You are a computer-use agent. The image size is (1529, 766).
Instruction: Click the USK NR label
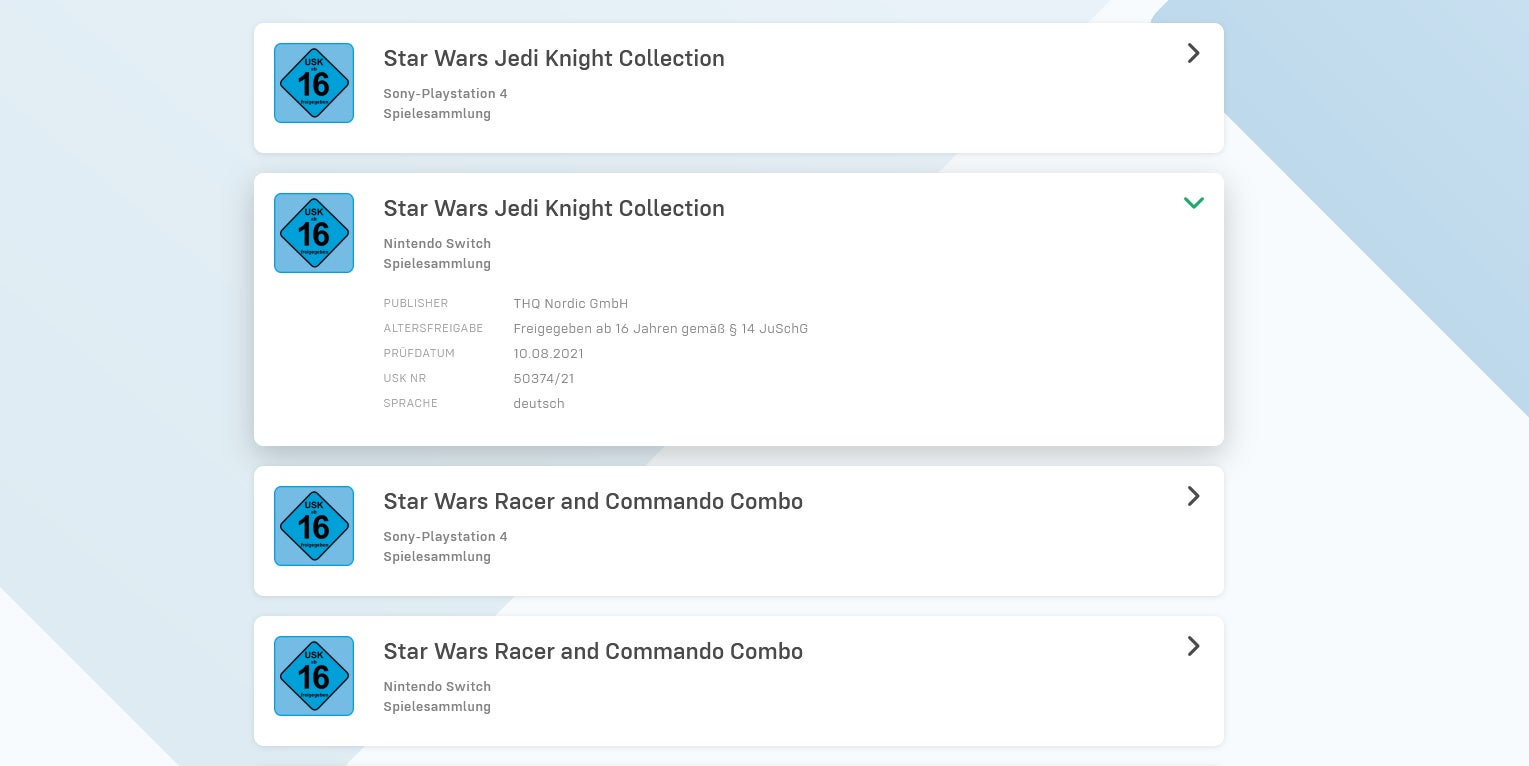pos(405,378)
